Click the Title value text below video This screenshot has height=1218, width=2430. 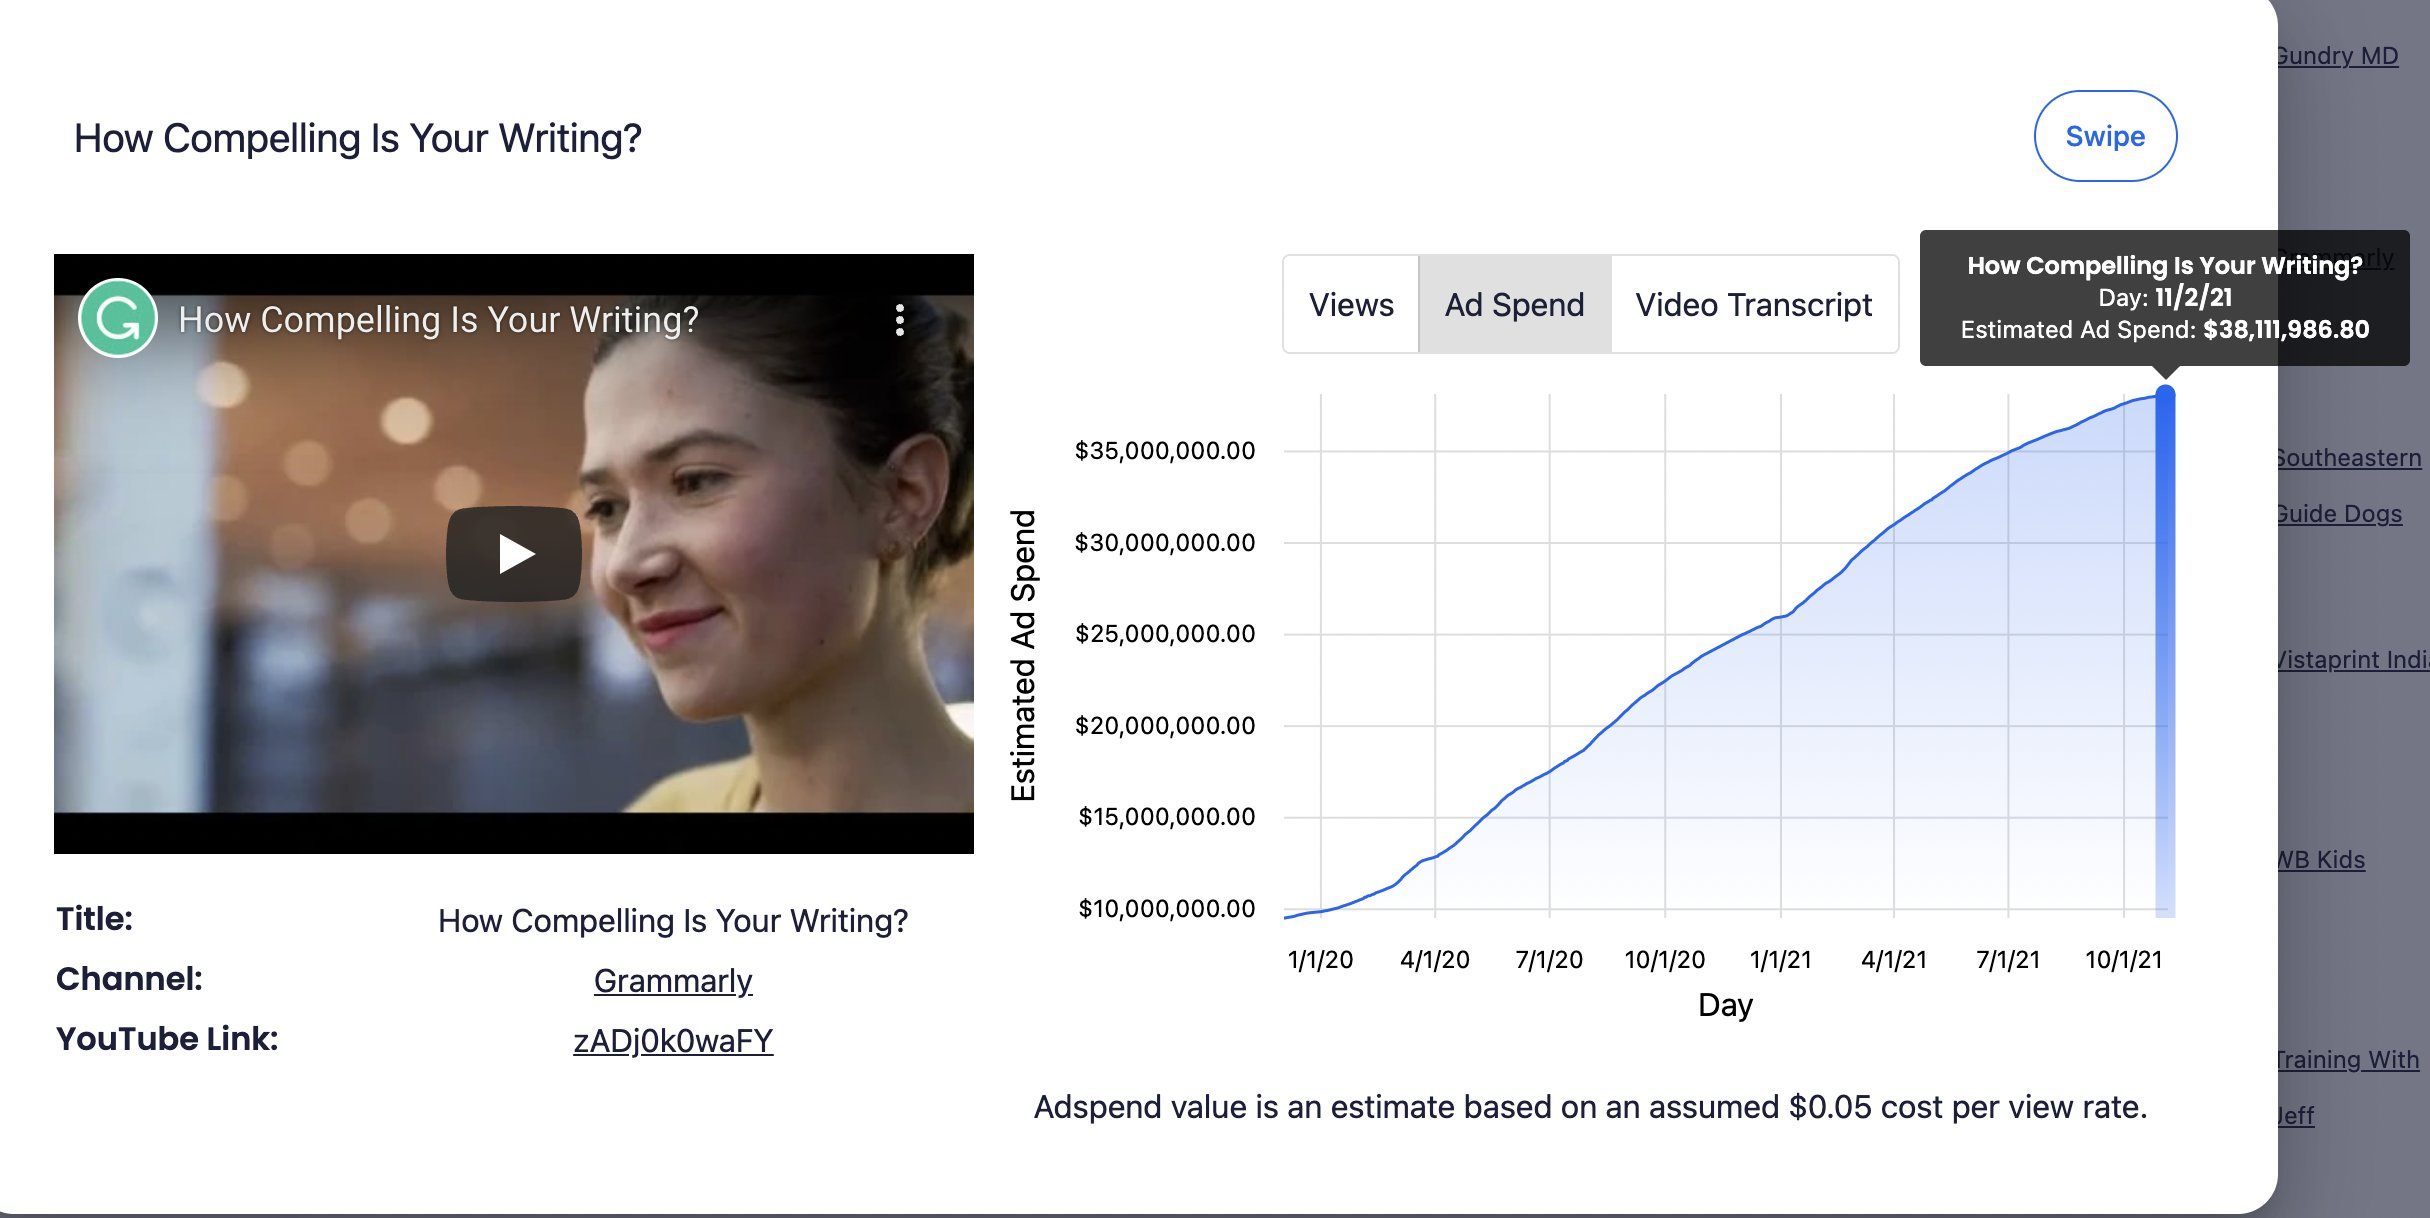(673, 921)
